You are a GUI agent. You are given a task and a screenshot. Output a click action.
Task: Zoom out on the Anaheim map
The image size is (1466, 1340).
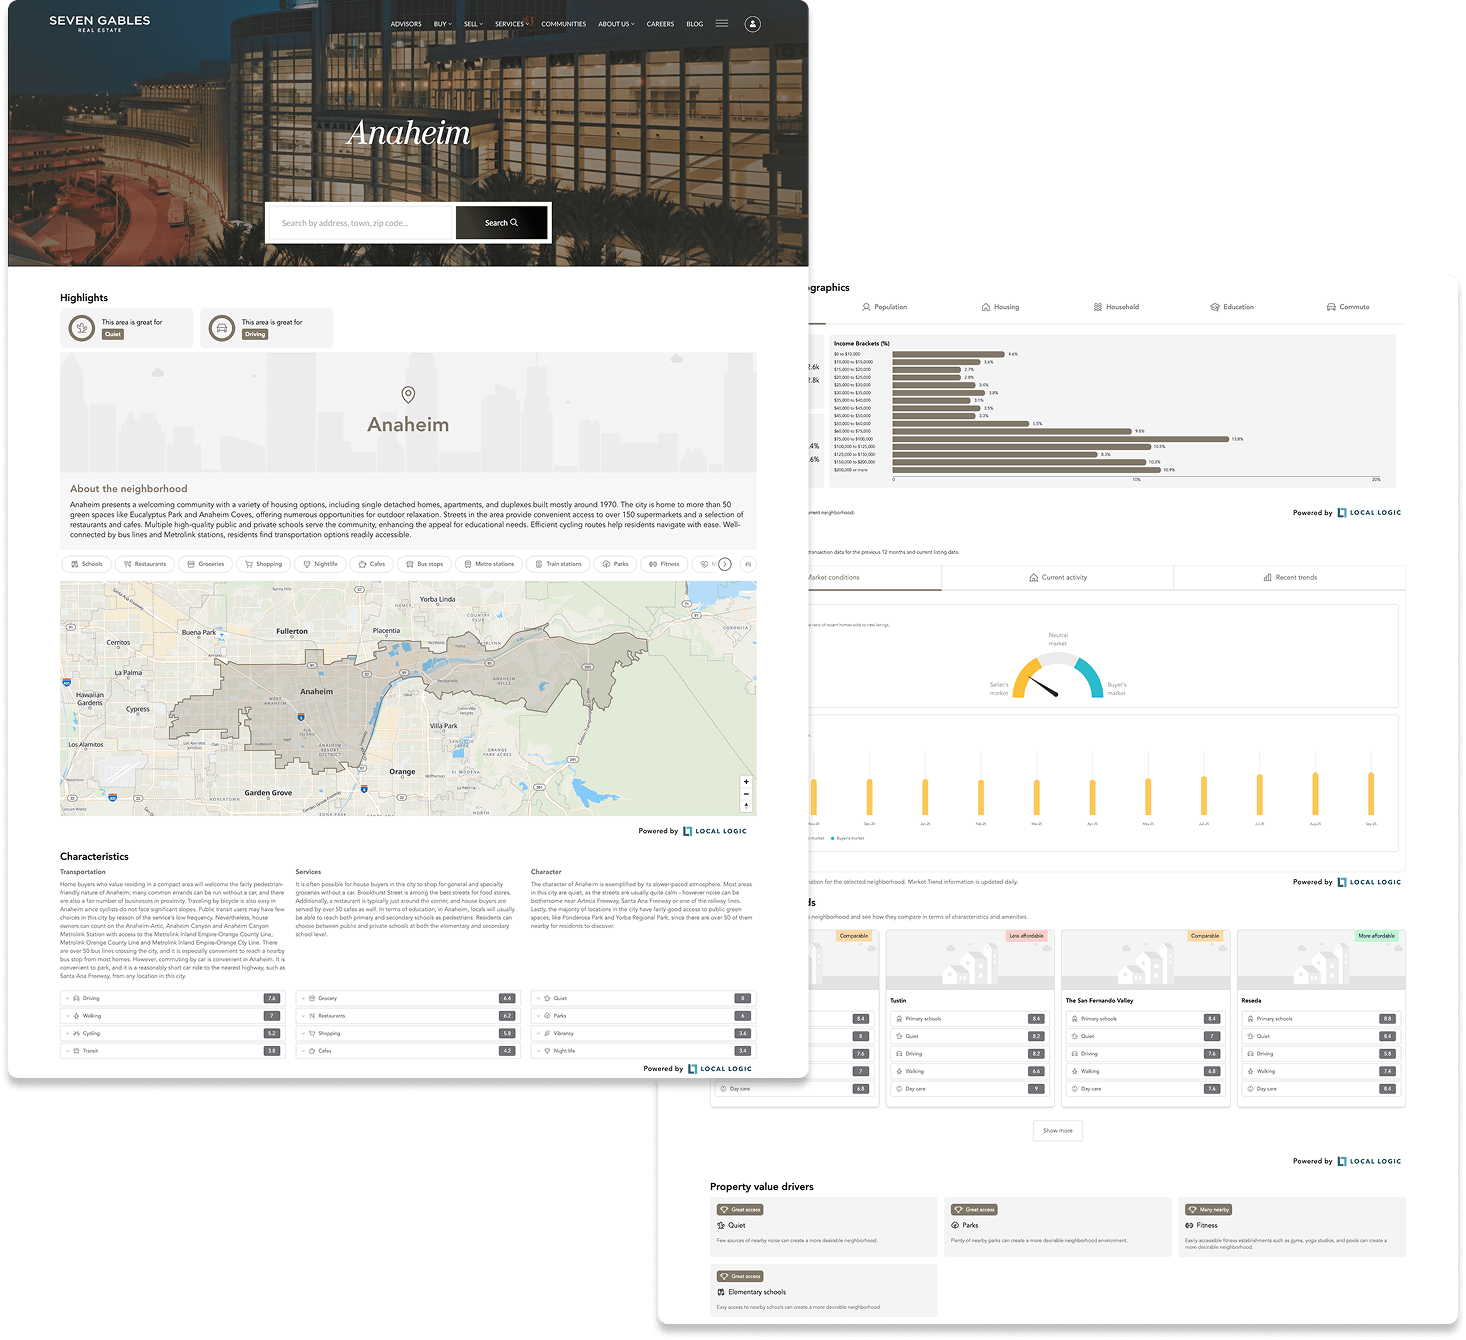click(746, 794)
